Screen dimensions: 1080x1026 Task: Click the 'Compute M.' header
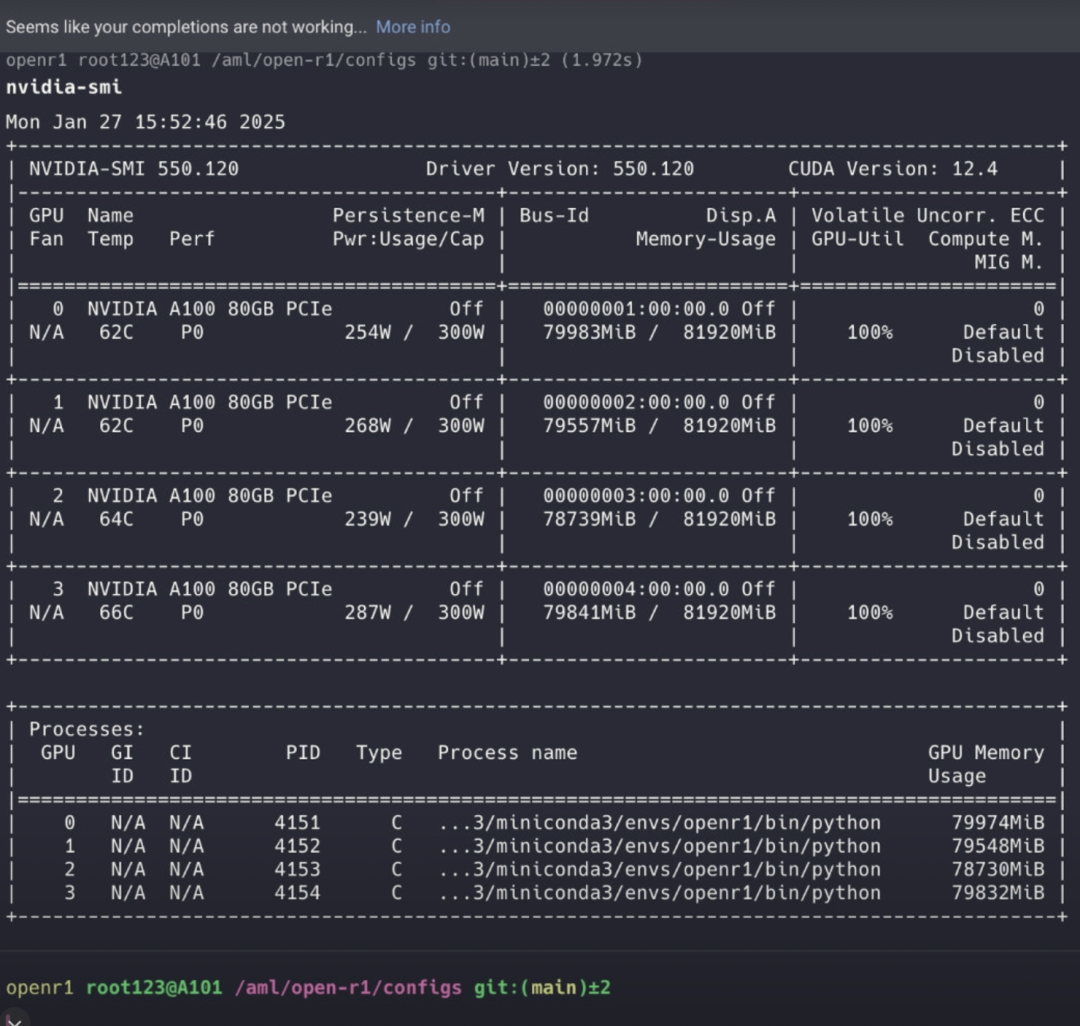coord(986,239)
